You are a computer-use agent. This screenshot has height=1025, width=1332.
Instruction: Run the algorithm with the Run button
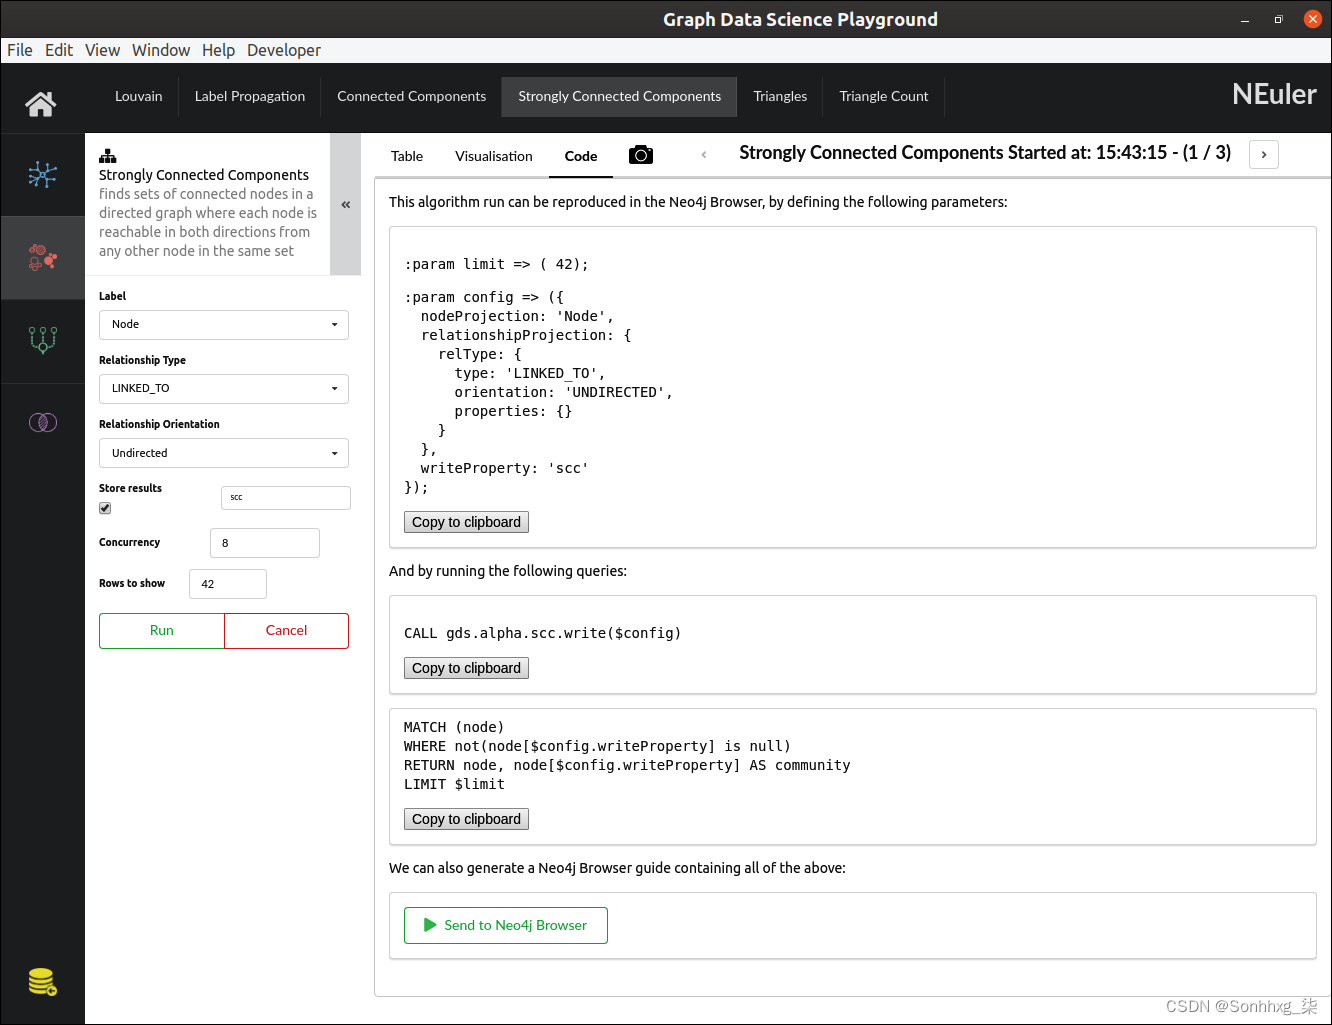pos(162,631)
